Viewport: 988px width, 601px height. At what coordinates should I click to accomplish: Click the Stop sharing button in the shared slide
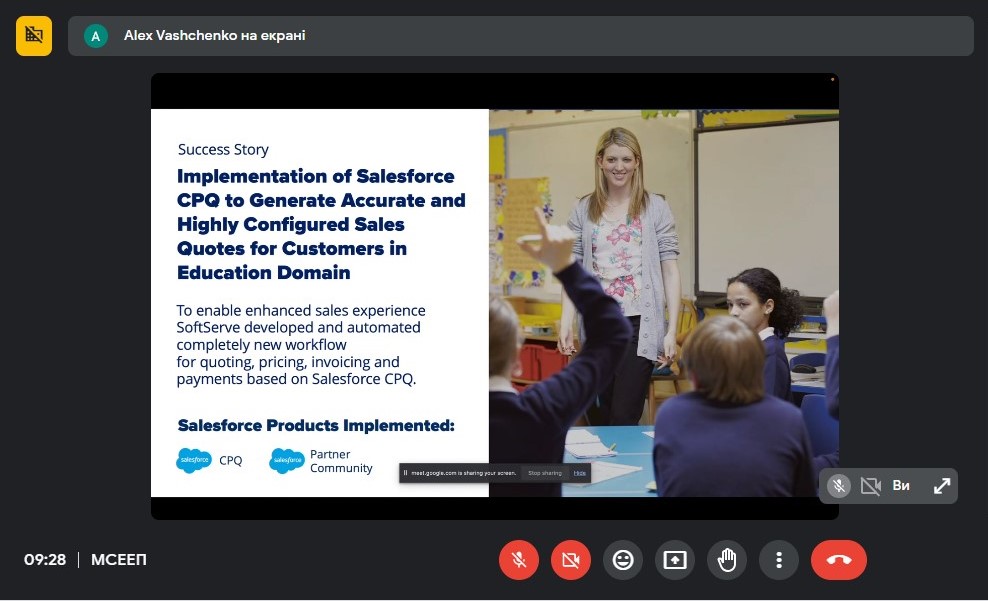point(545,473)
